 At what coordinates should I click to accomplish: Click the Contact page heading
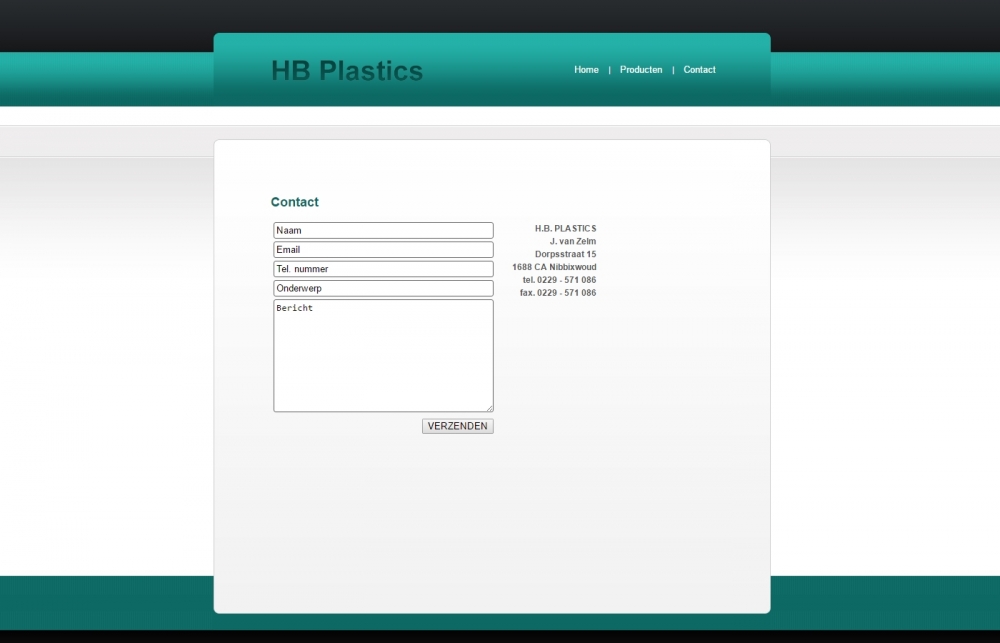pyautogui.click(x=295, y=202)
